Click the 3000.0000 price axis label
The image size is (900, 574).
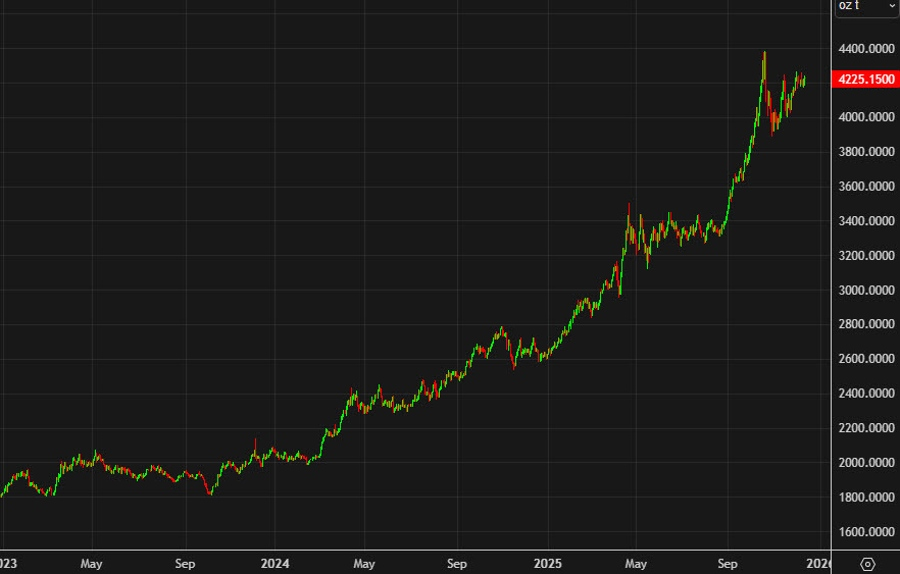point(866,290)
